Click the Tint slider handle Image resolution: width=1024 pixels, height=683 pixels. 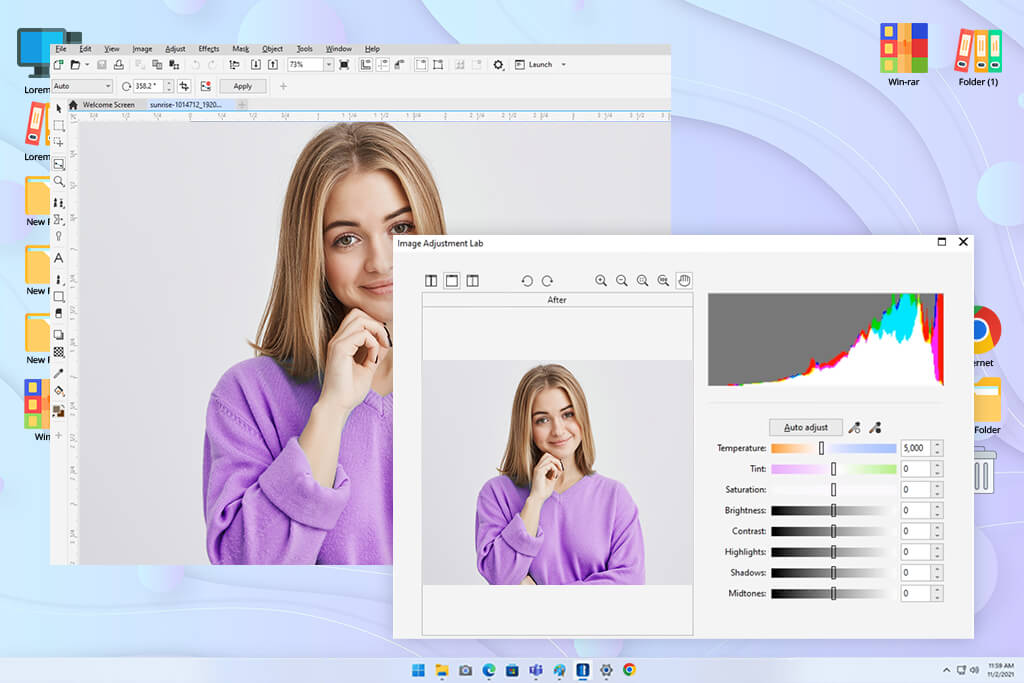click(x=833, y=469)
